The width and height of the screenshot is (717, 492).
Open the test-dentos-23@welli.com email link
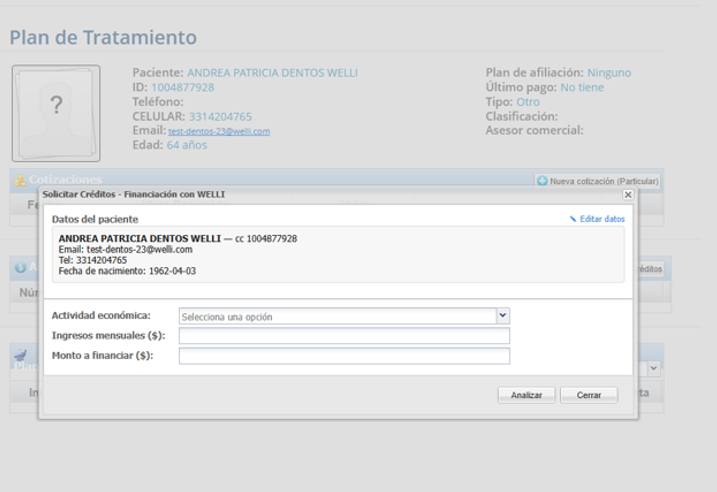tap(219, 132)
